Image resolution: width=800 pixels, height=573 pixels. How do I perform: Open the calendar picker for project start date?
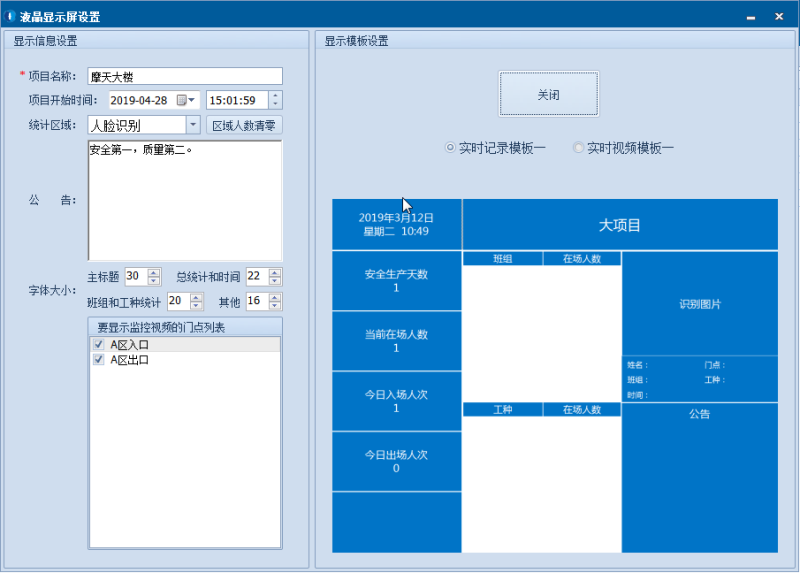(x=182, y=100)
